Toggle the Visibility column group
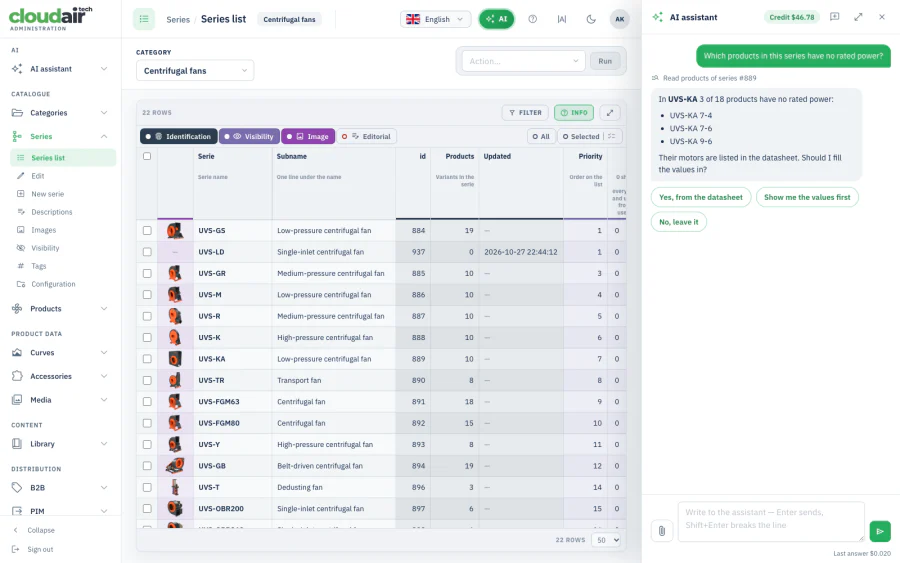This screenshot has width=900, height=563. tap(249, 137)
